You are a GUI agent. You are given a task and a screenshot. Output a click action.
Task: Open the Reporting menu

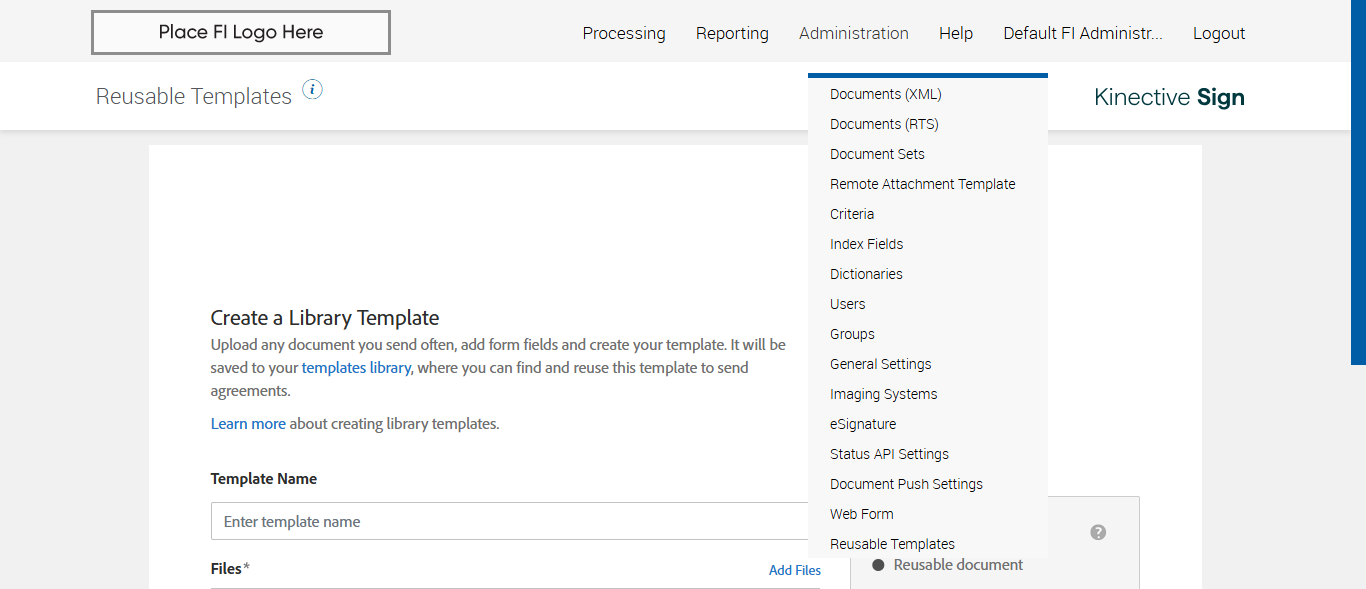pos(732,33)
